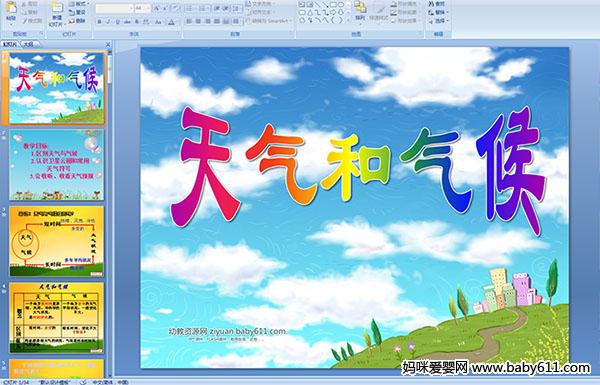Select the oval shape in shapes gallery
This screenshot has width=600, height=385.
(341, 4)
